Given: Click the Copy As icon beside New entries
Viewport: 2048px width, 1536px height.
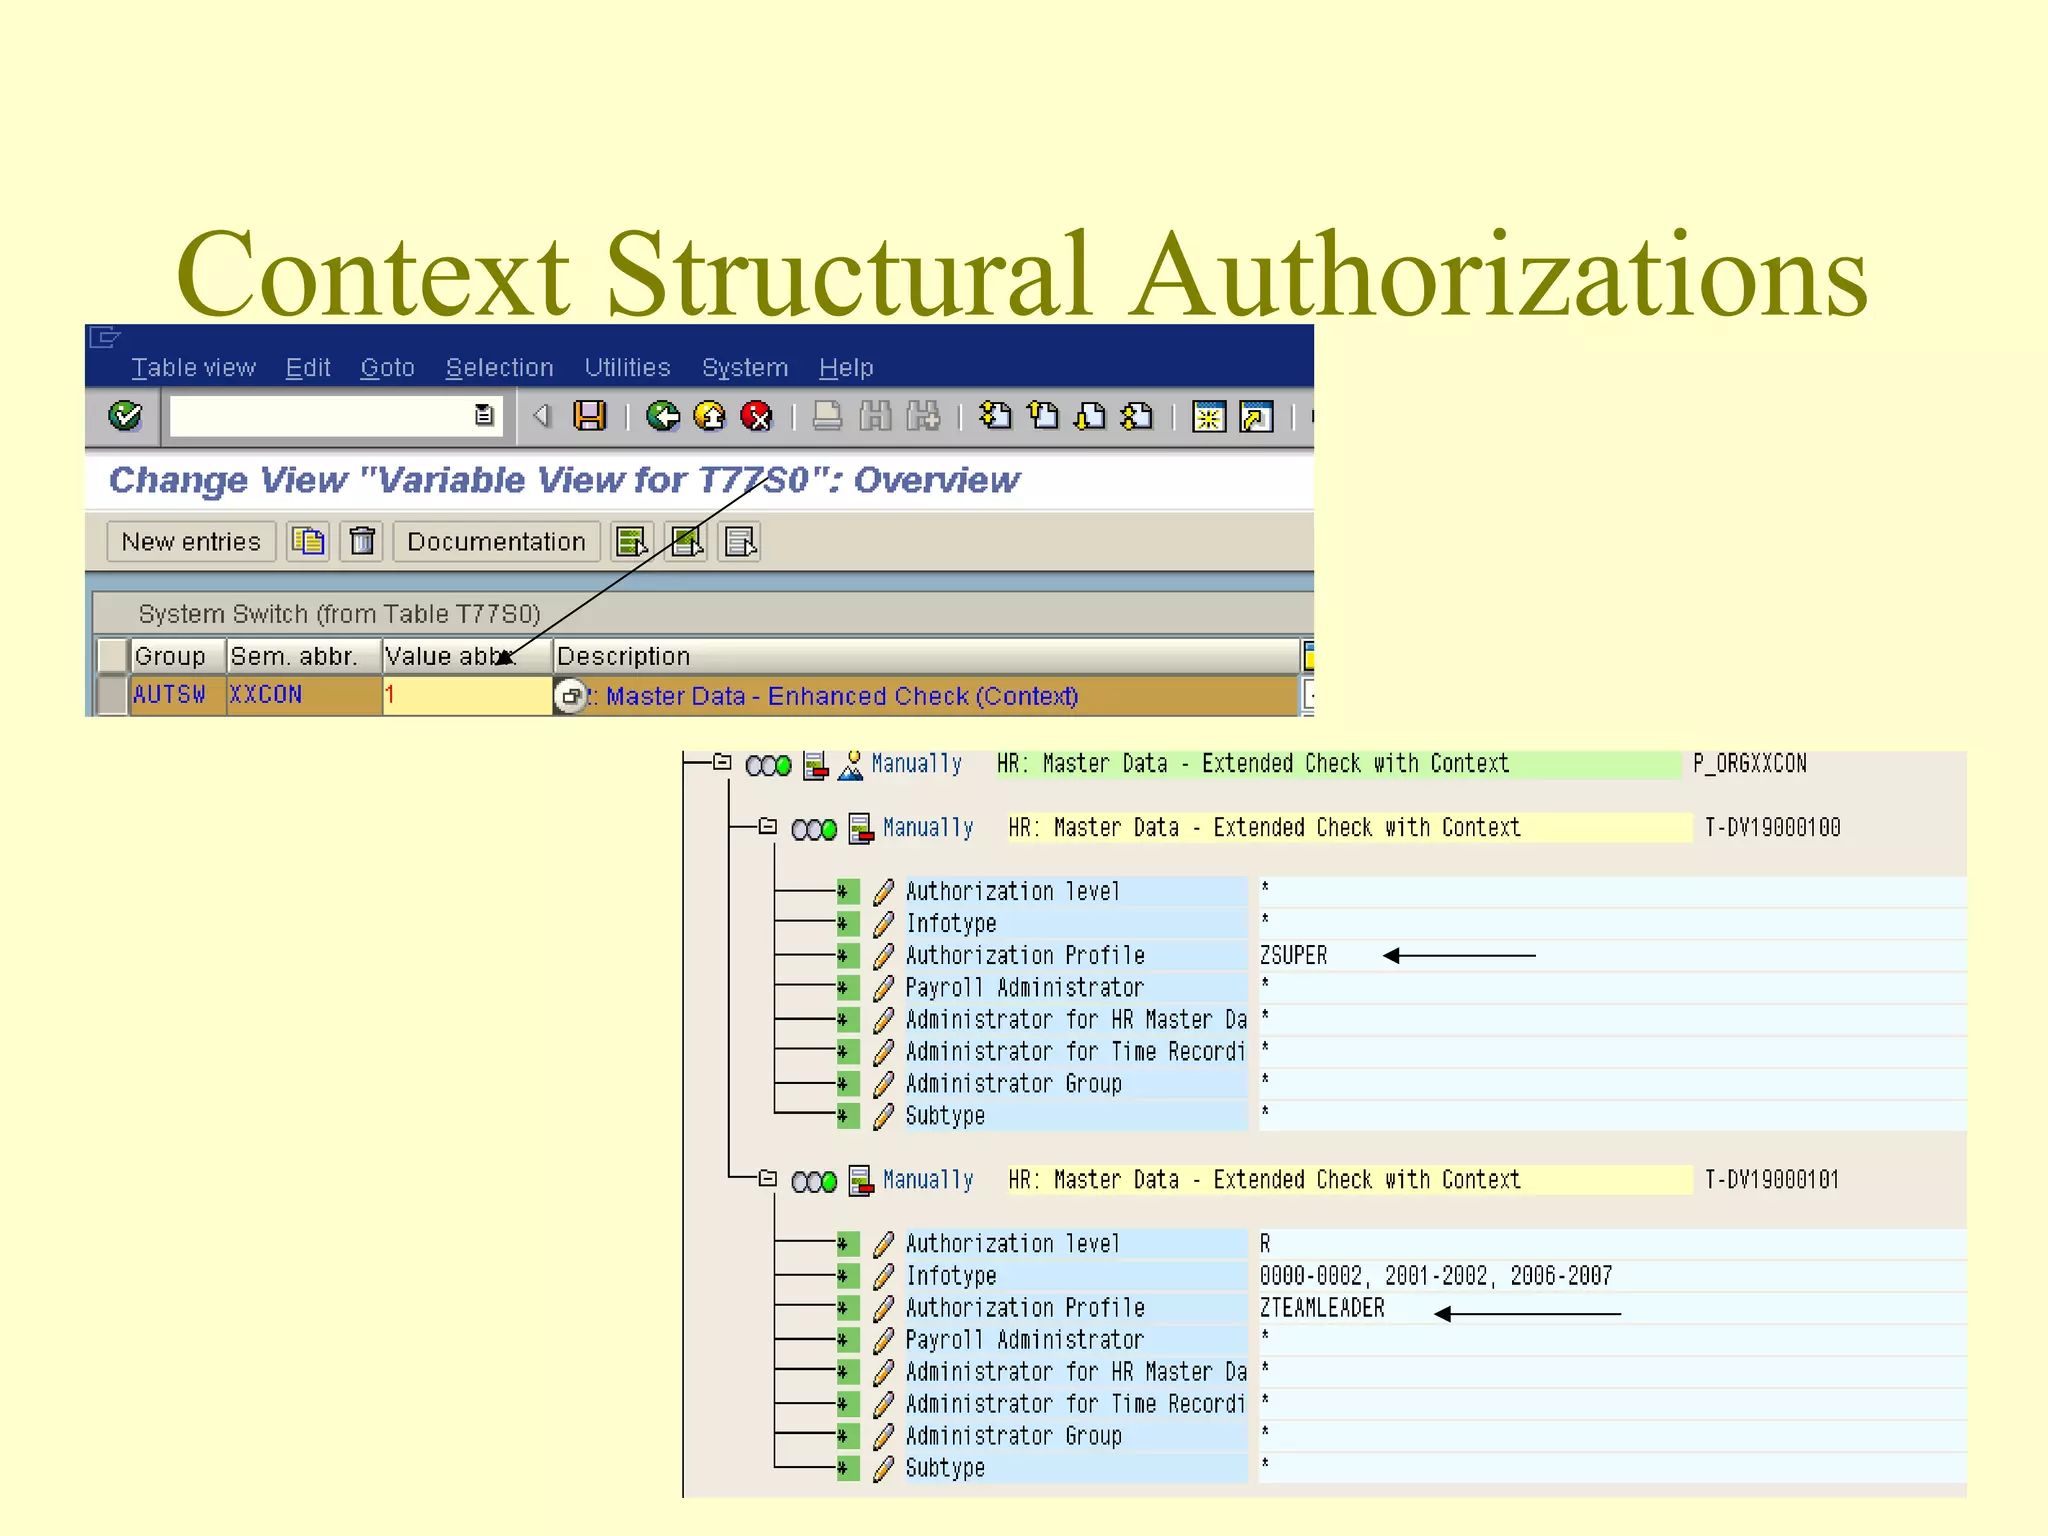Looking at the screenshot, I should 308,541.
